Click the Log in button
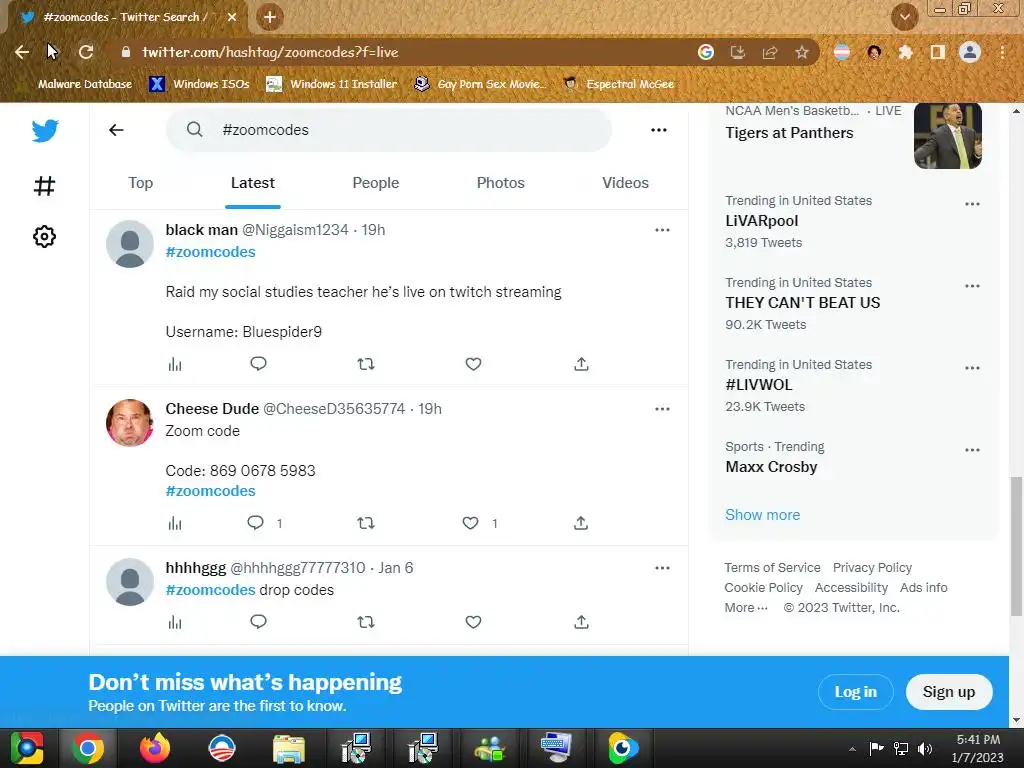Viewport: 1024px width, 768px height. 856,692
